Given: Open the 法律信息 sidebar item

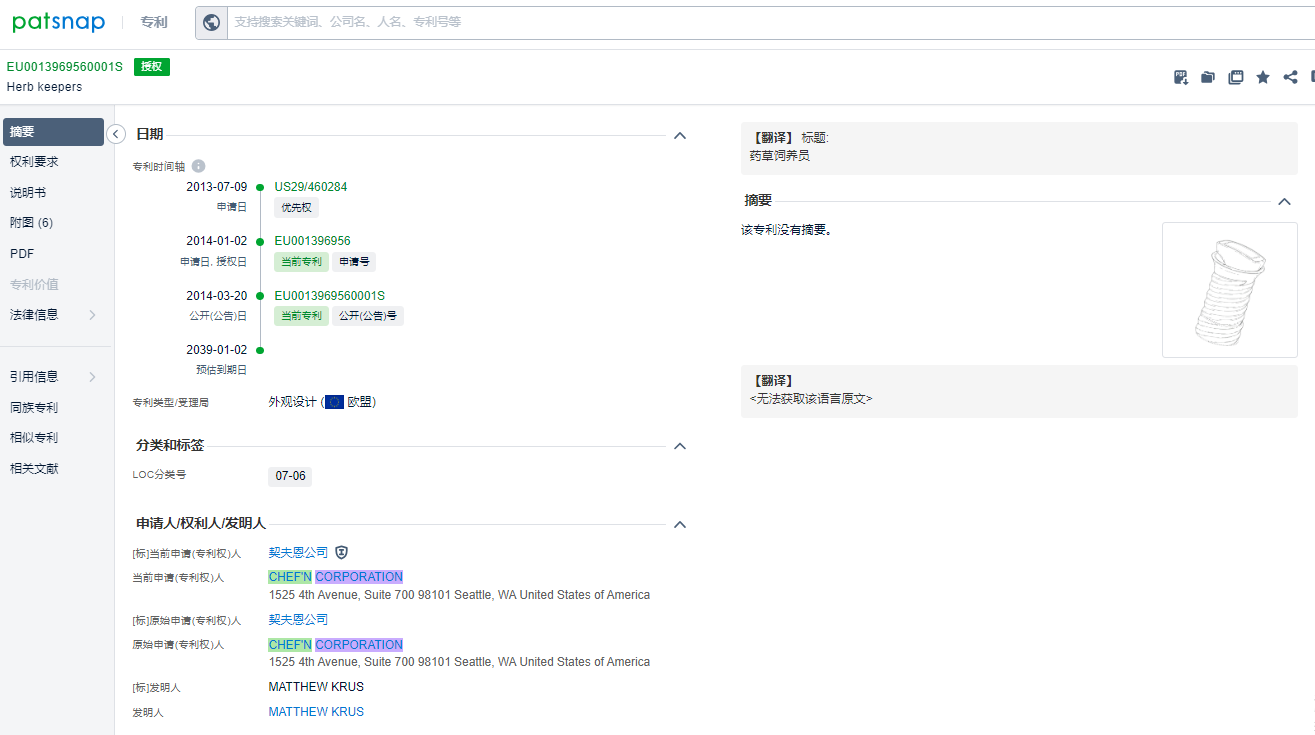Looking at the screenshot, I should [x=35, y=314].
